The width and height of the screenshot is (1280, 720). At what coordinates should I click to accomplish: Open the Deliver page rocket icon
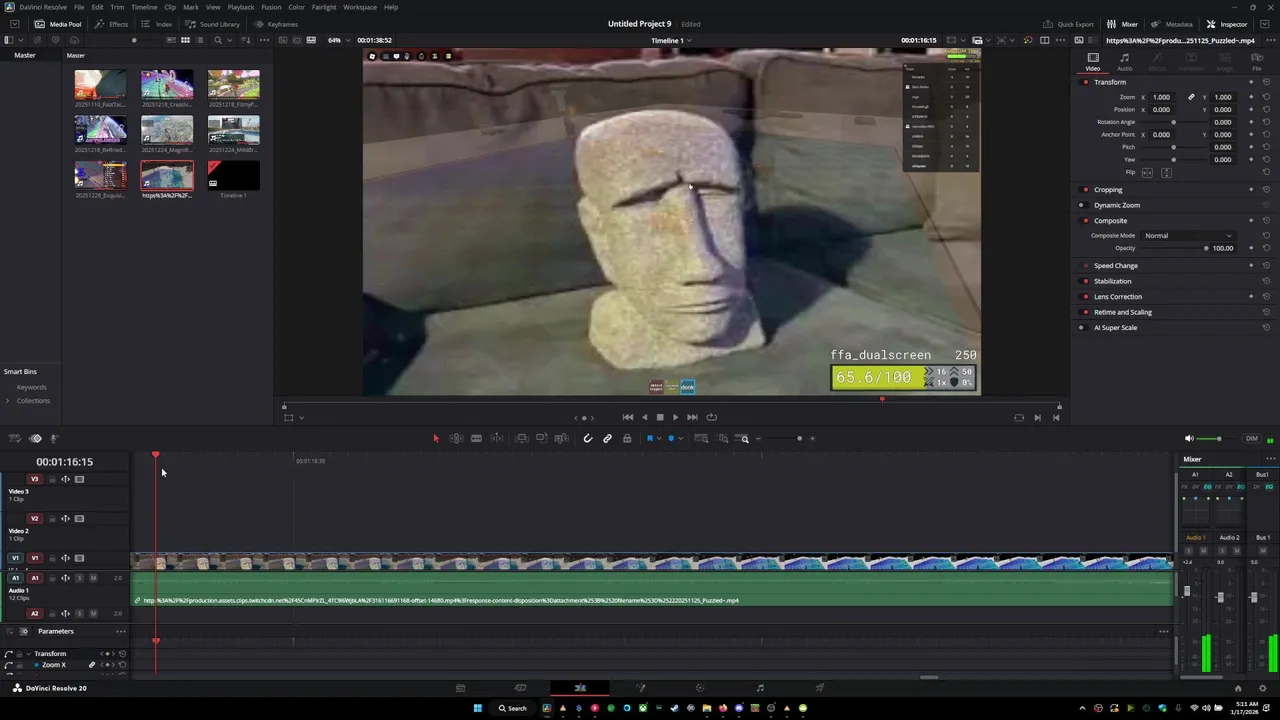point(820,688)
